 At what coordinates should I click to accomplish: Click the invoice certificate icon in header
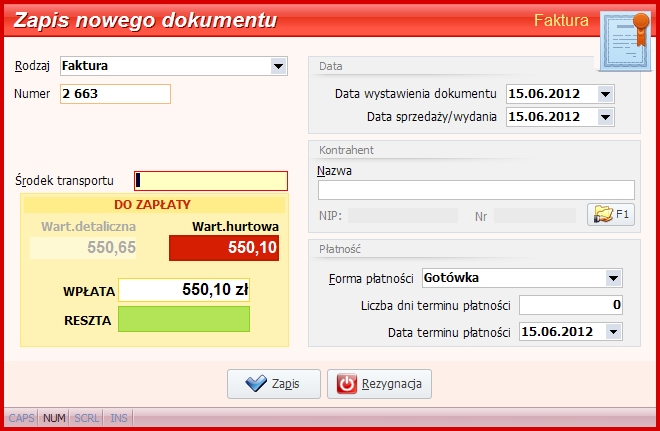click(625, 41)
